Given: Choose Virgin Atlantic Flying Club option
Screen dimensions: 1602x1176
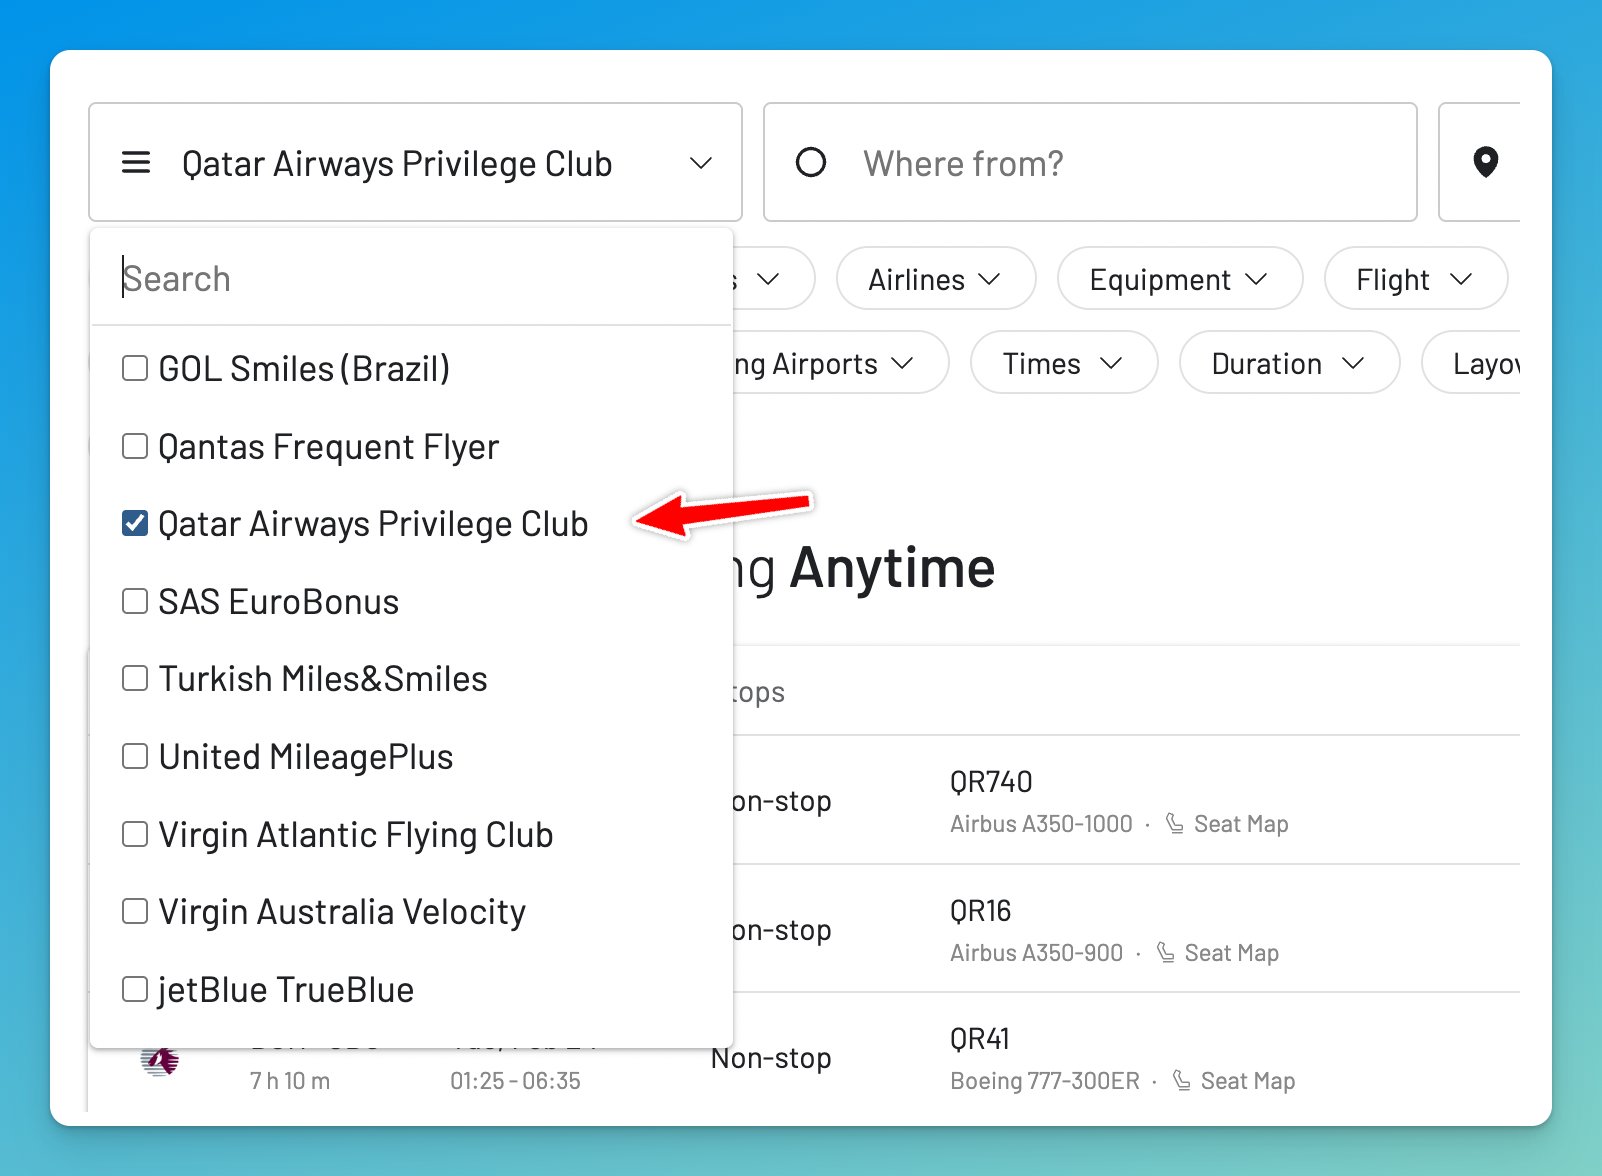Looking at the screenshot, I should click(355, 835).
